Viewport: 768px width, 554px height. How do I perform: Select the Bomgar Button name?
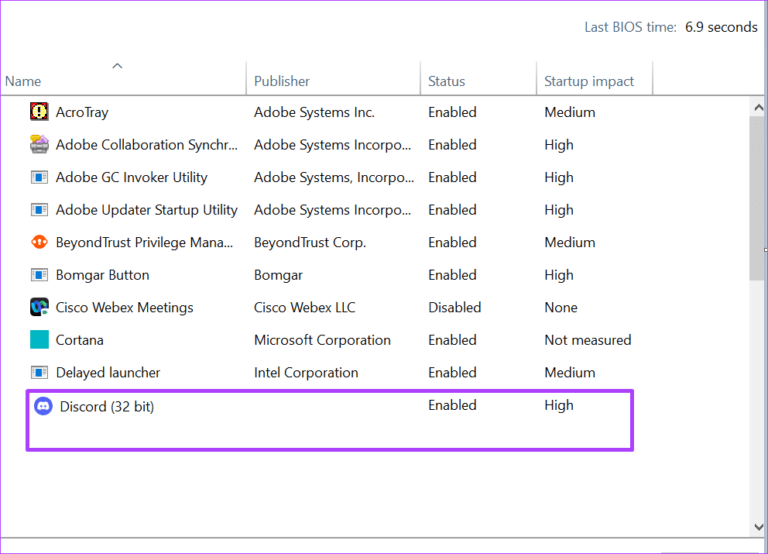tap(102, 275)
